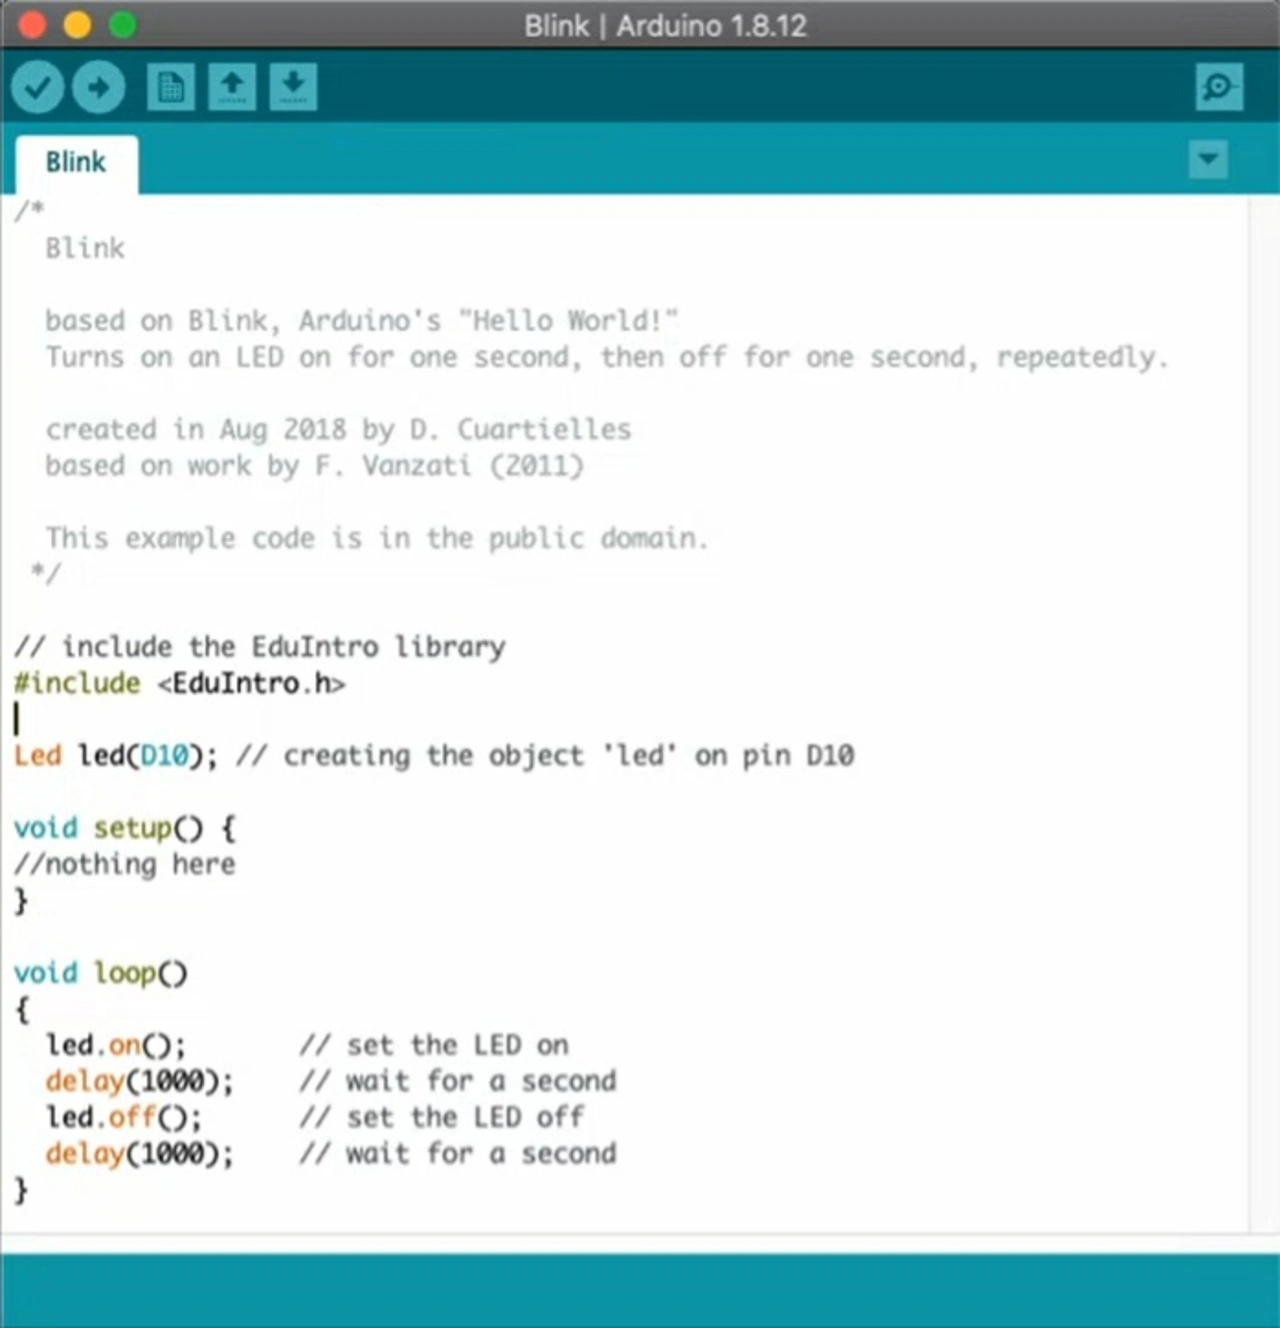Minimize the window with yellow button
This screenshot has width=1280, height=1328.
point(77,24)
